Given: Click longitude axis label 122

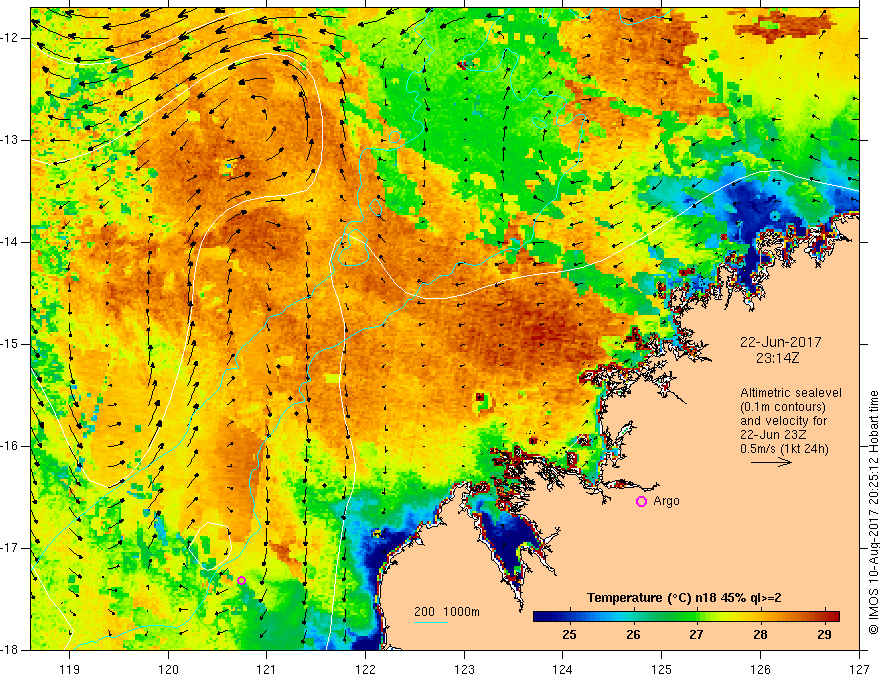Looking at the screenshot, I should point(365,669).
